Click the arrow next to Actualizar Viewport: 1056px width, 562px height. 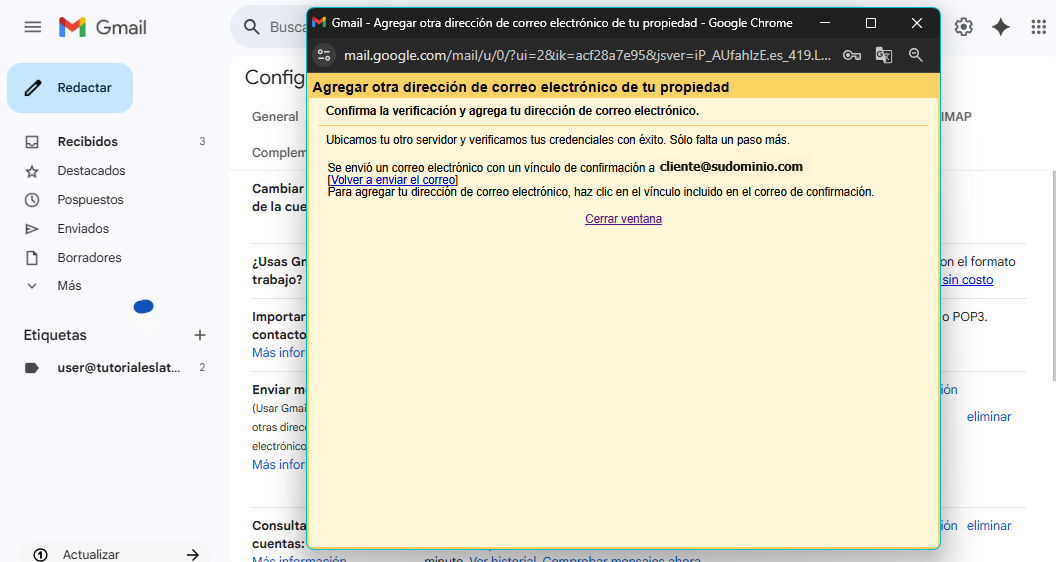pos(193,554)
